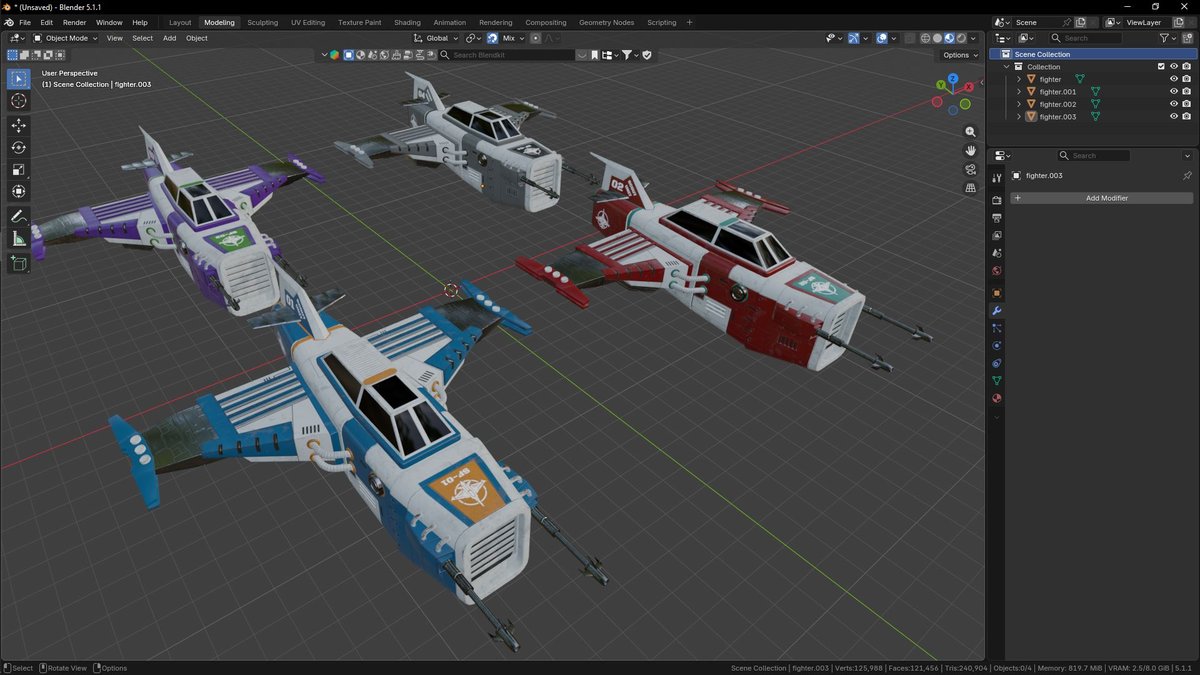The image size is (1200, 675).
Task: Open the World properties tab
Action: 997,271
